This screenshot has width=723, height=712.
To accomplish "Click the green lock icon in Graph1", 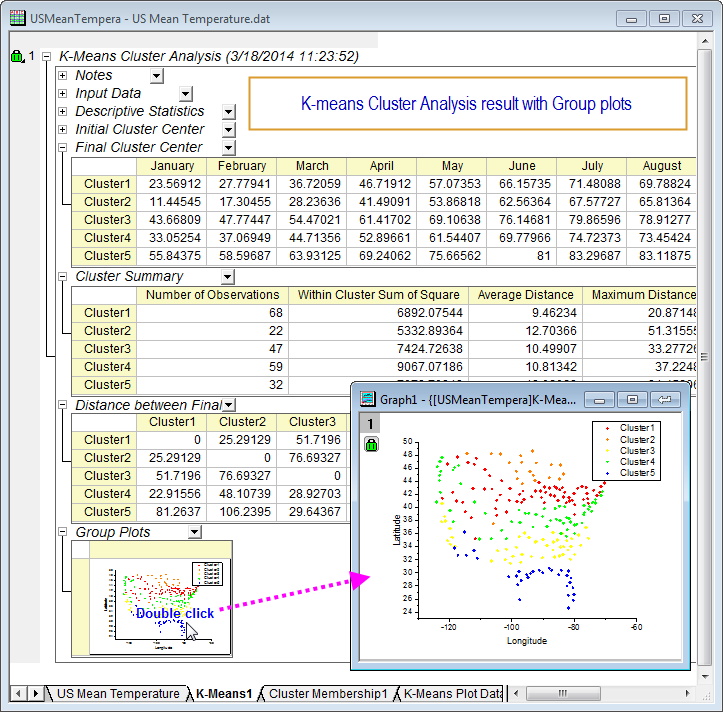I will [x=371, y=444].
